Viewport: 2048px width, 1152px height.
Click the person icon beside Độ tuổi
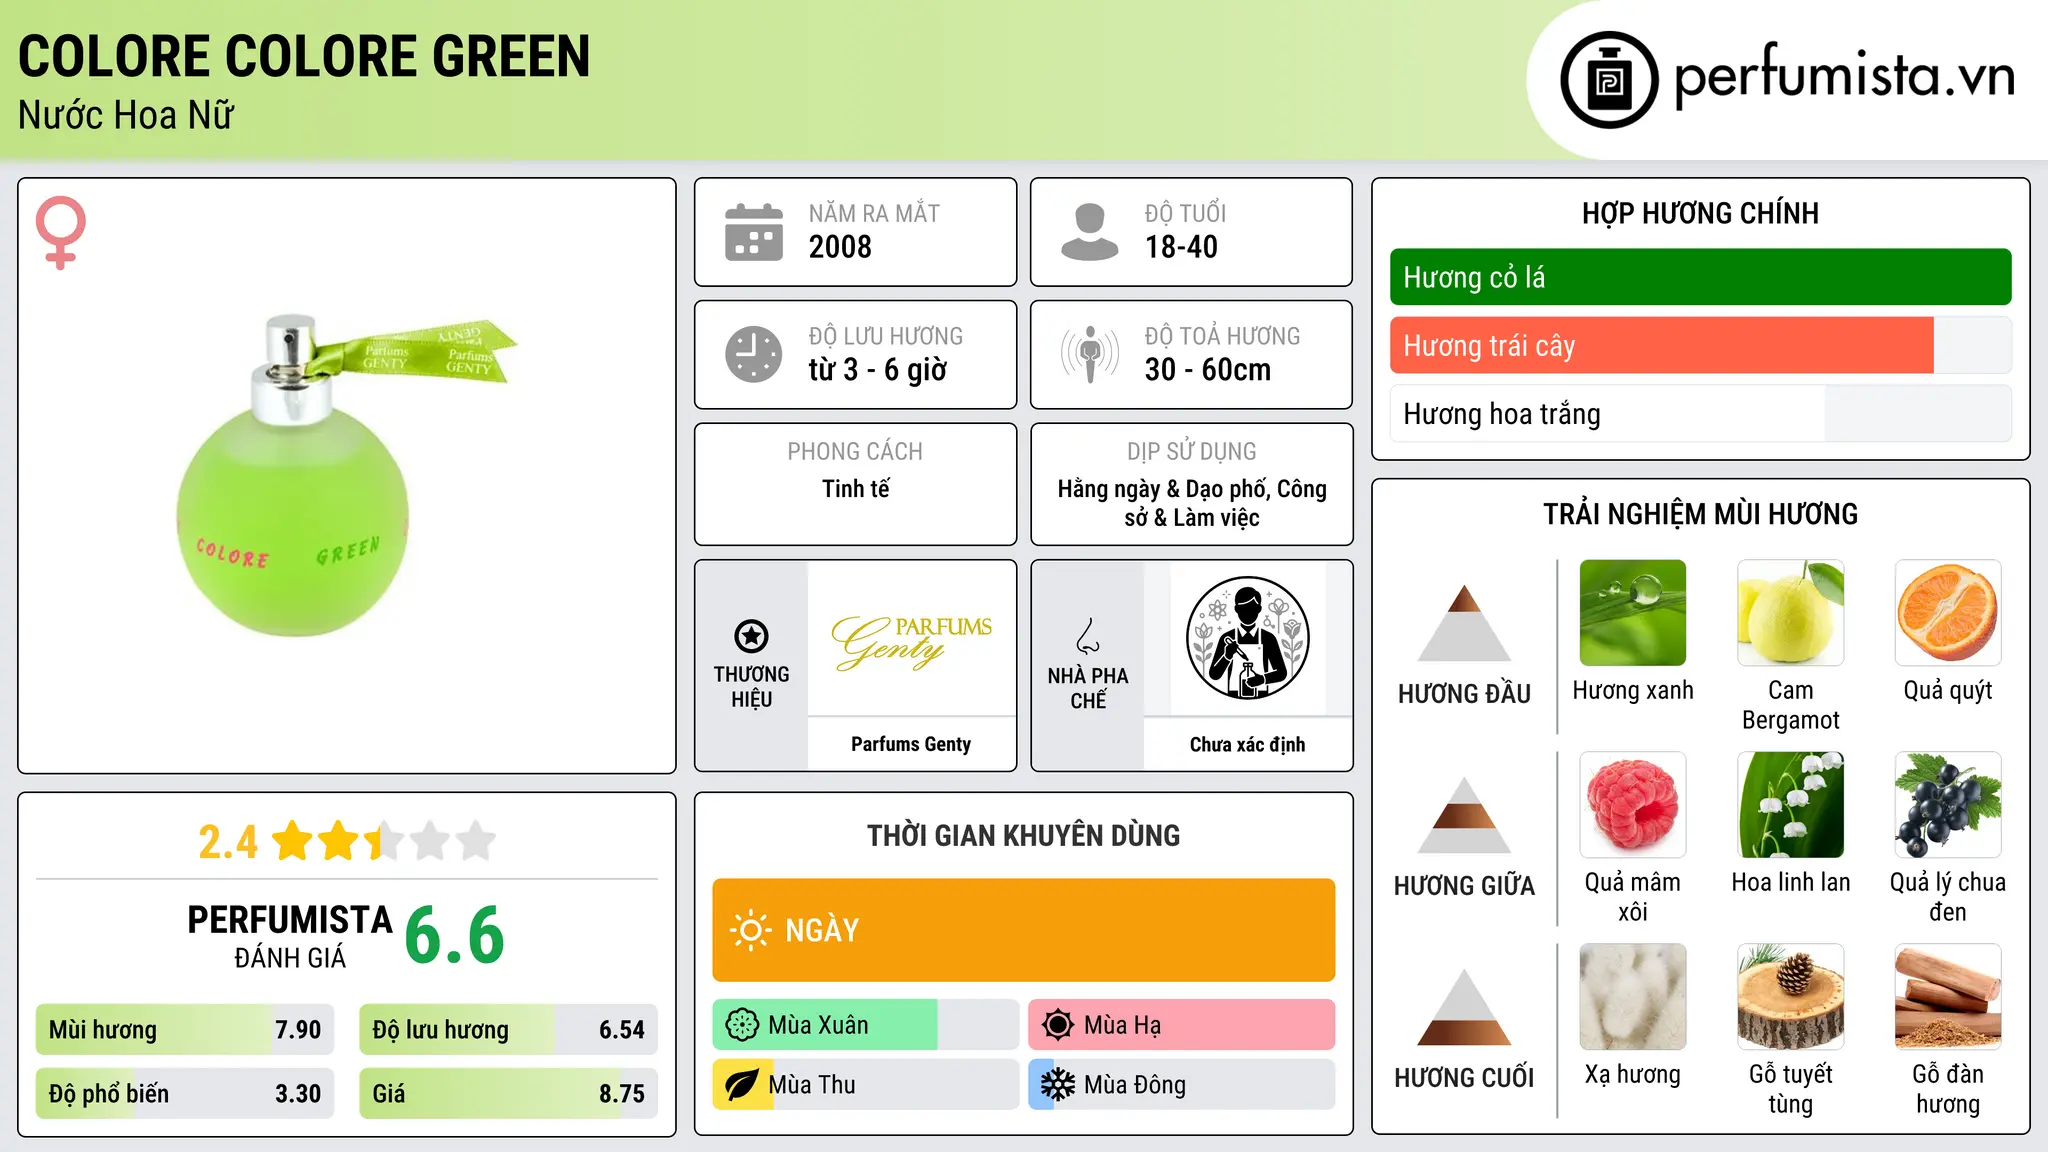(x=1089, y=232)
